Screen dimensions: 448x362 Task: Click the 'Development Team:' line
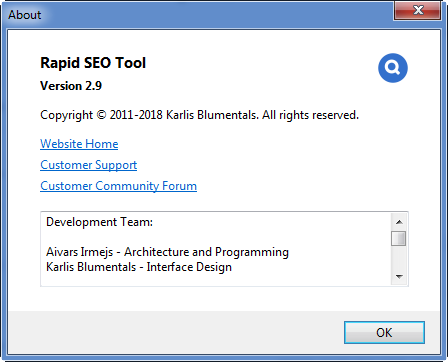point(99,222)
